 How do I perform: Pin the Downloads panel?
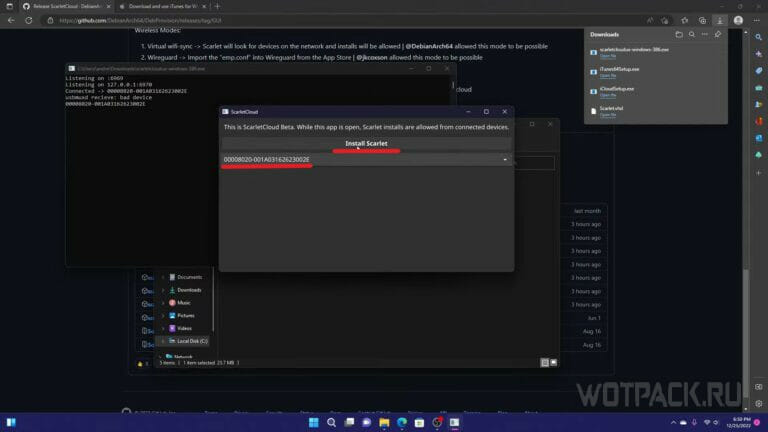pos(718,34)
